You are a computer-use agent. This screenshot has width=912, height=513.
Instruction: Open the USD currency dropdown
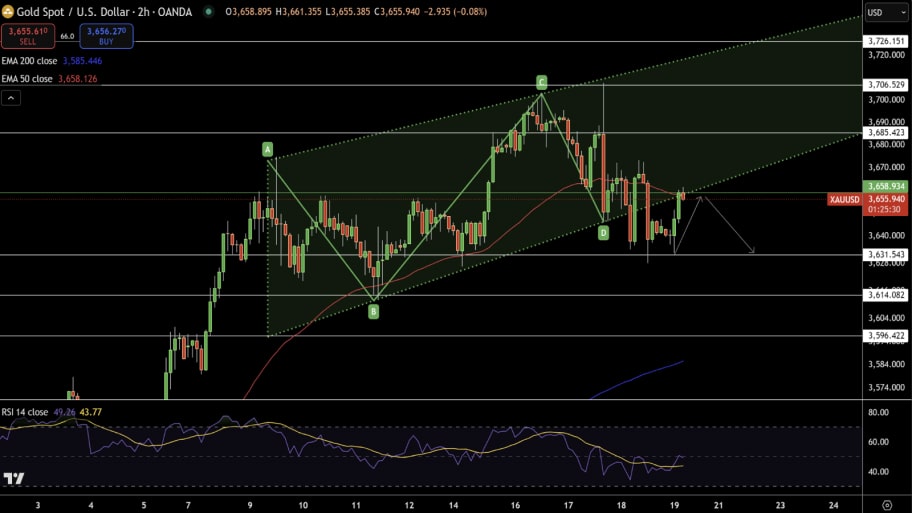pyautogui.click(x=886, y=12)
